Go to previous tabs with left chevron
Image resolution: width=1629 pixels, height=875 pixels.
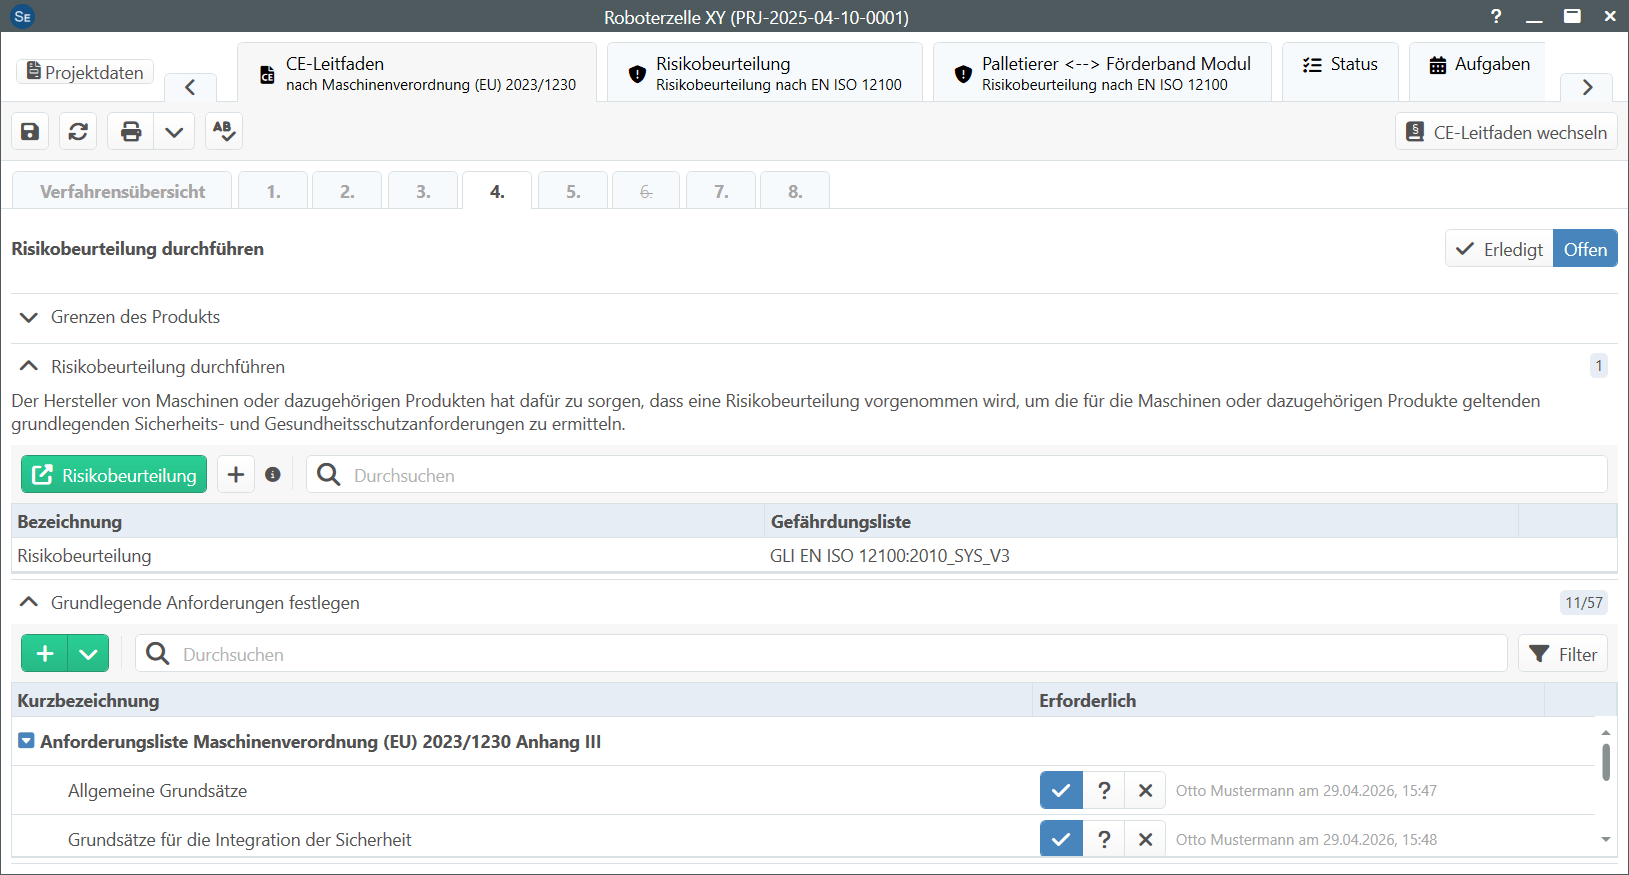click(x=190, y=87)
